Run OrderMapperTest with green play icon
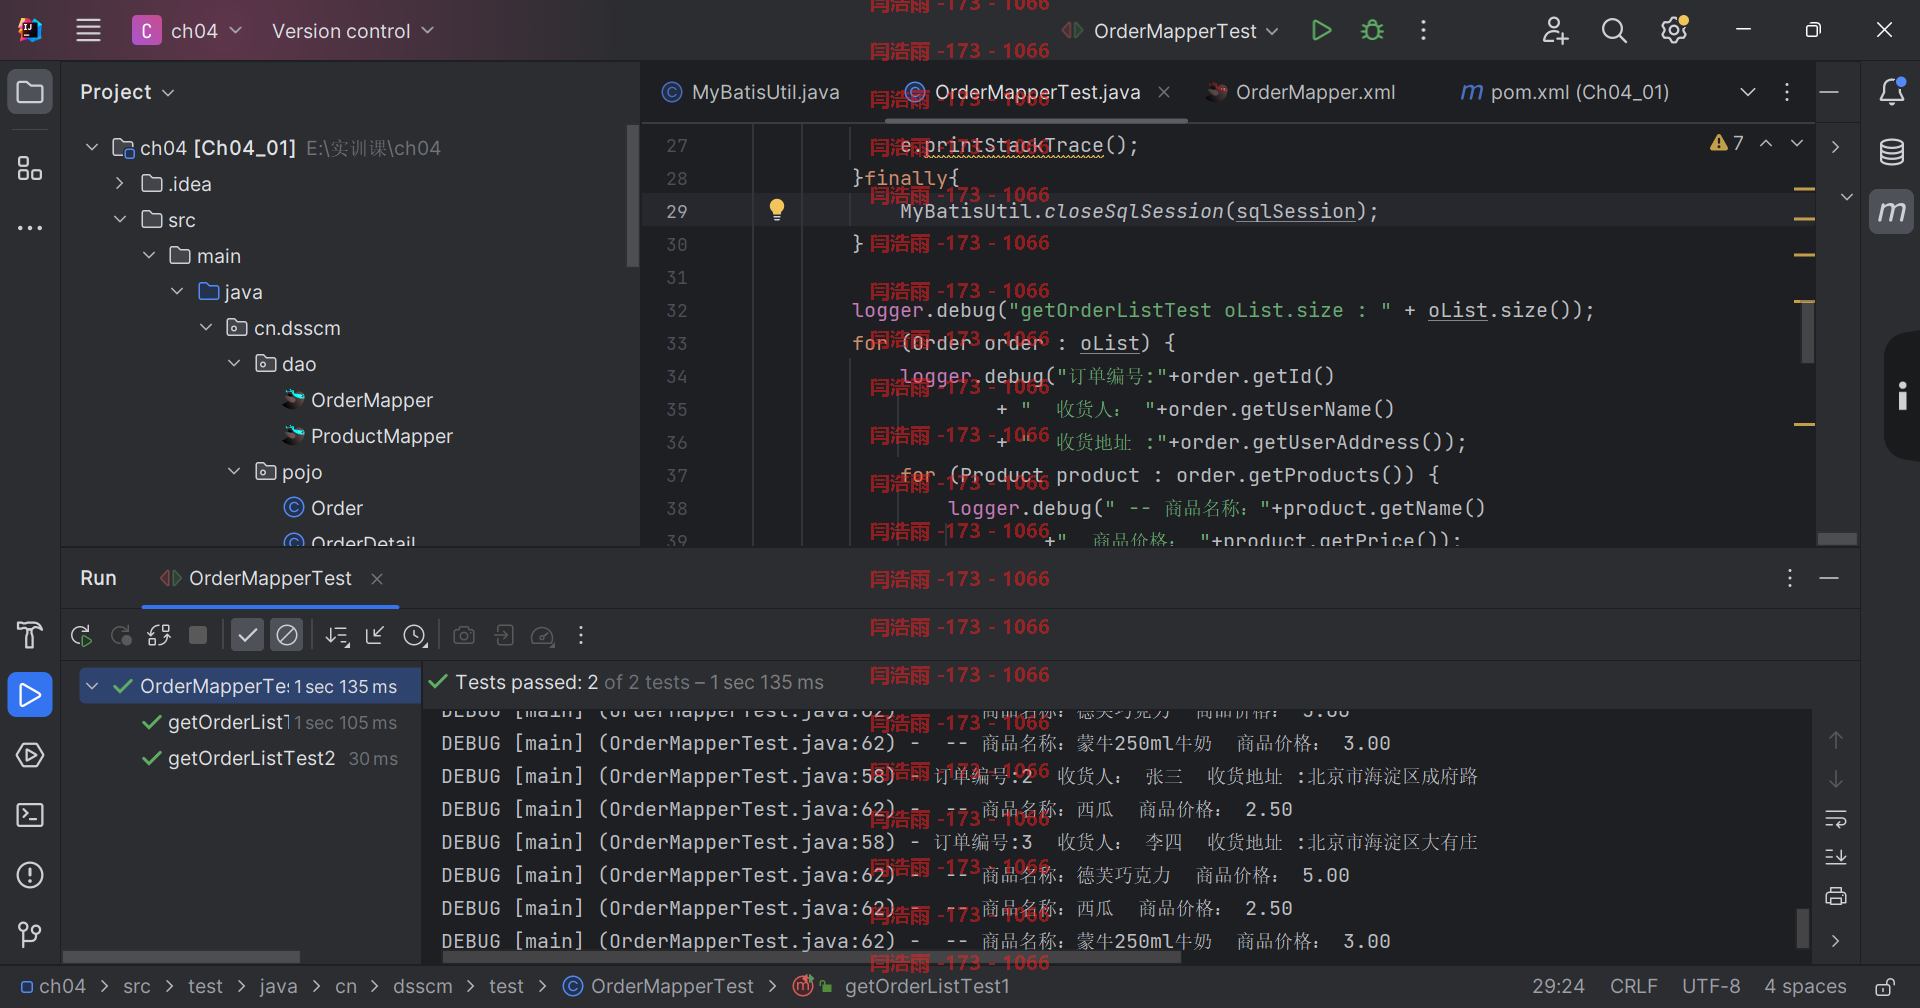The image size is (1920, 1008). [1321, 30]
